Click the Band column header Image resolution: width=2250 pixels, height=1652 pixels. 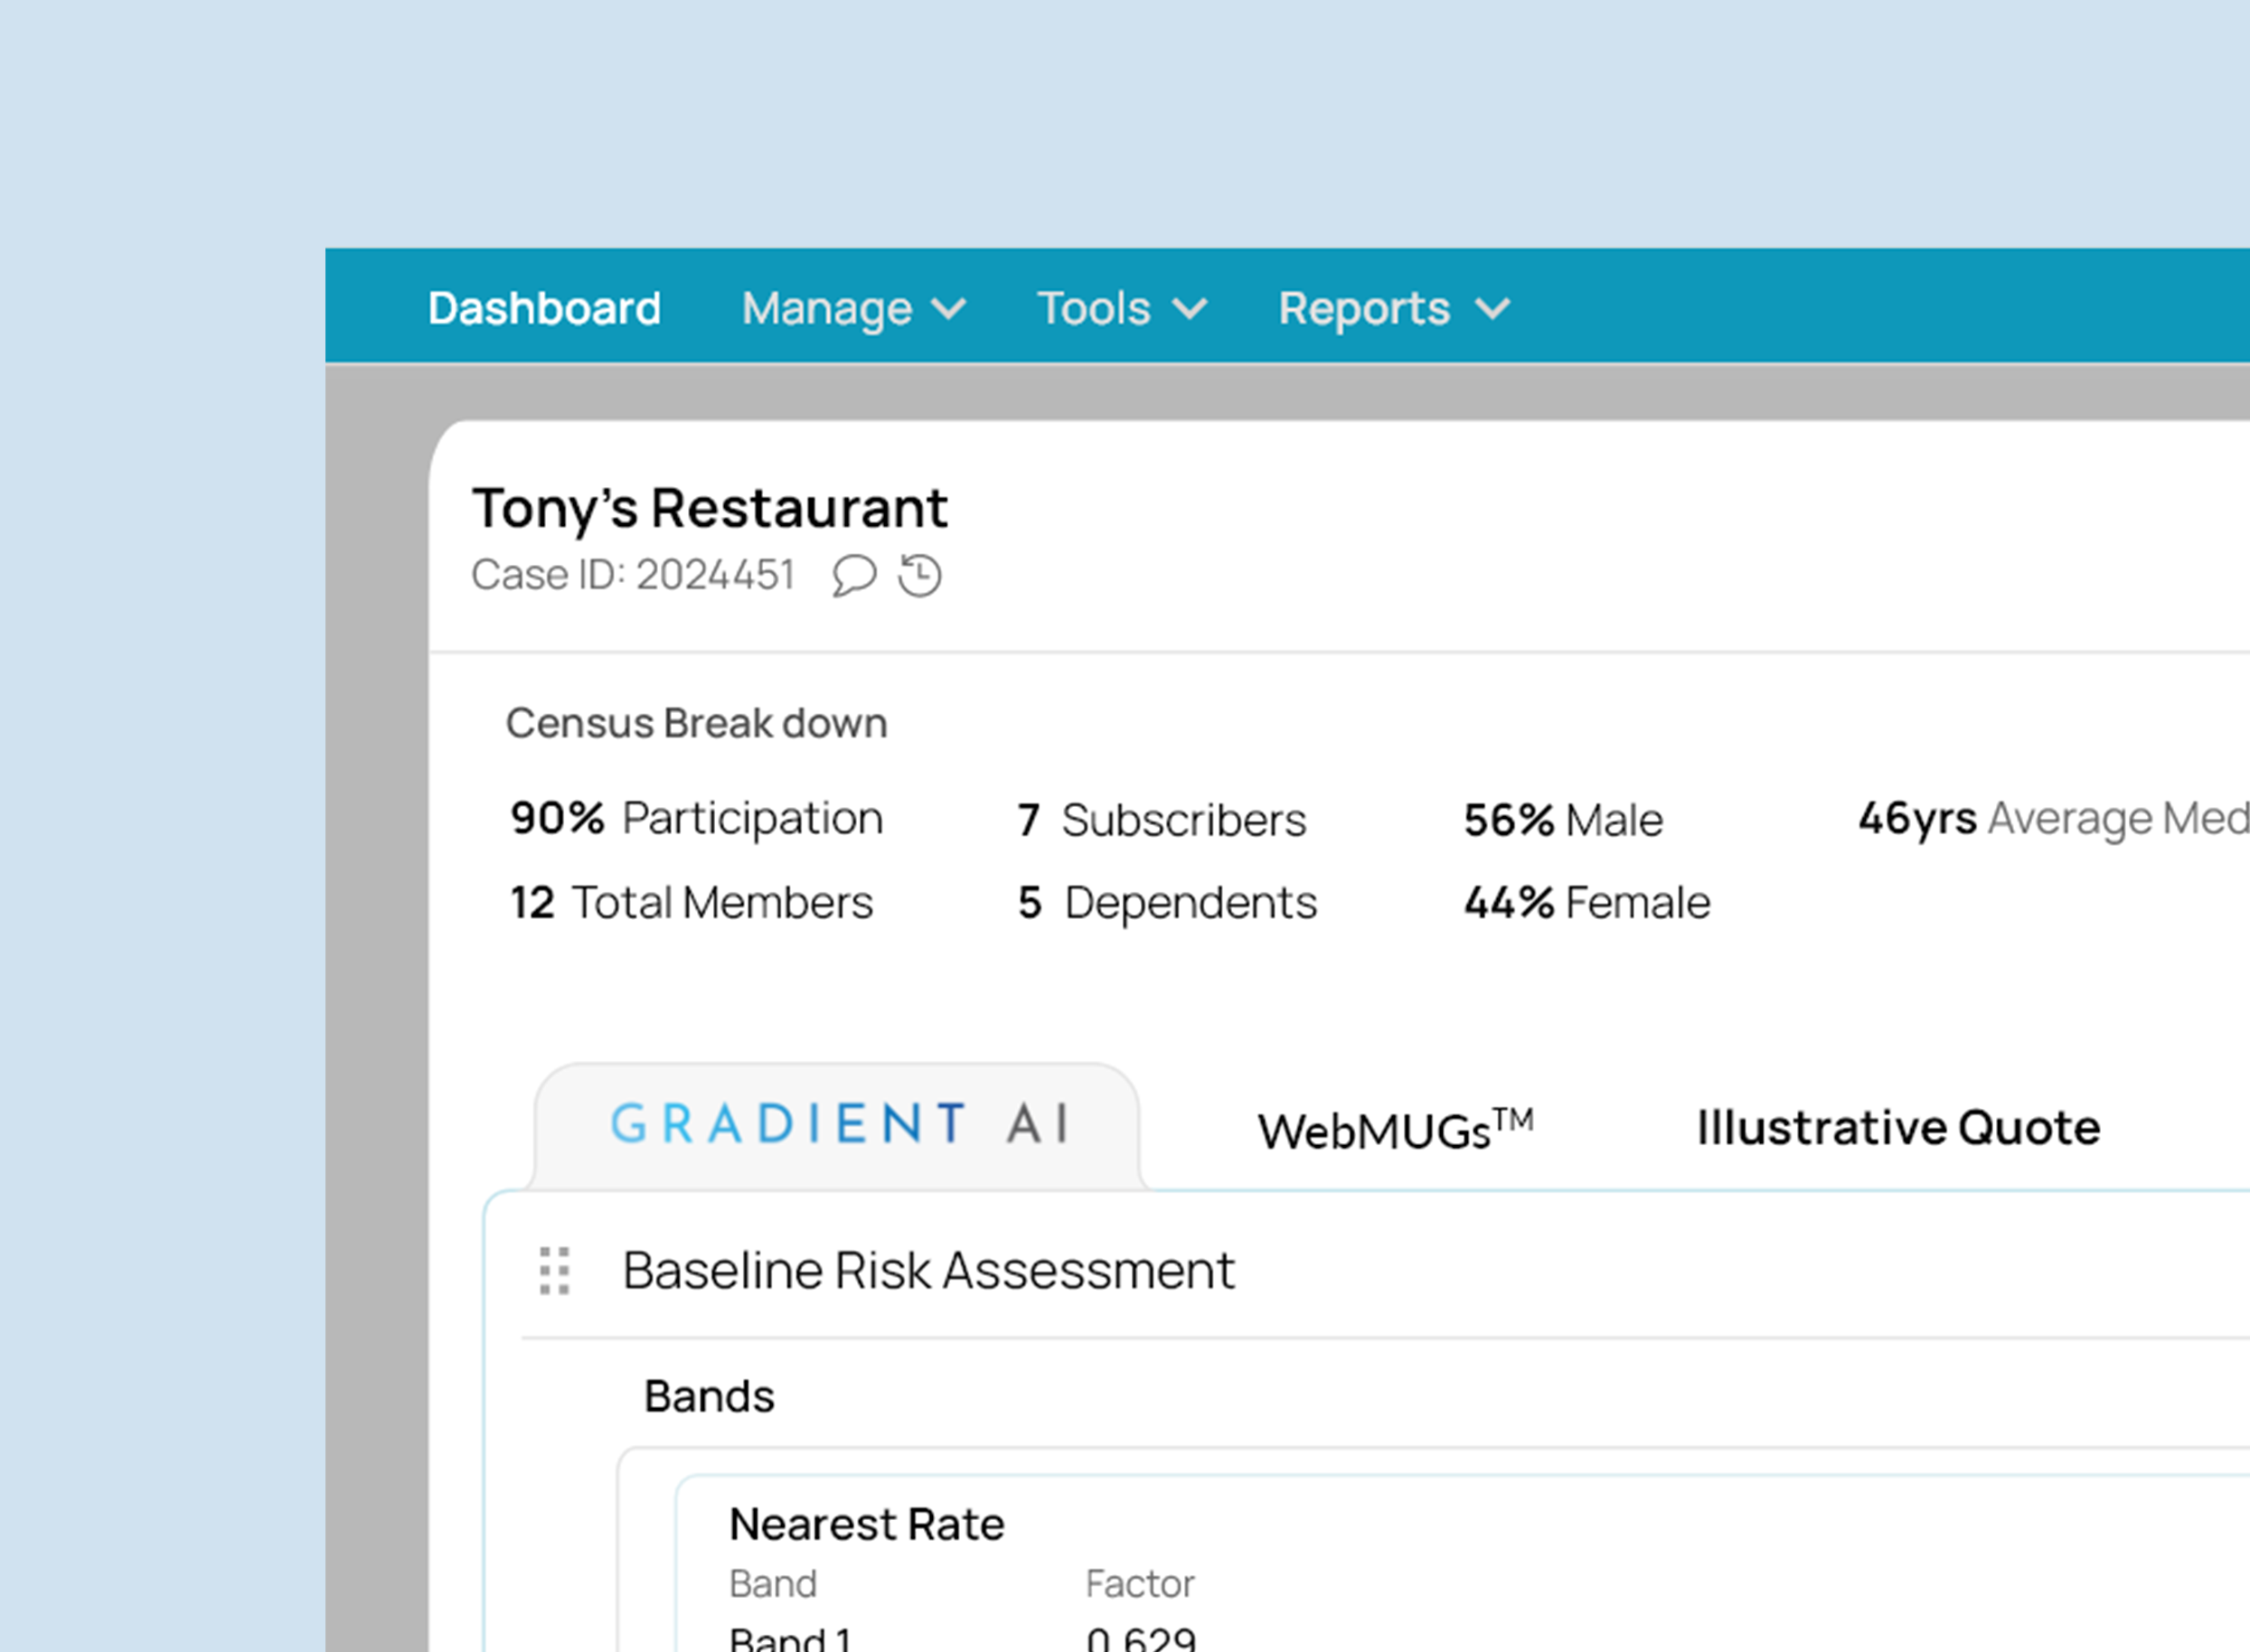(x=773, y=1584)
